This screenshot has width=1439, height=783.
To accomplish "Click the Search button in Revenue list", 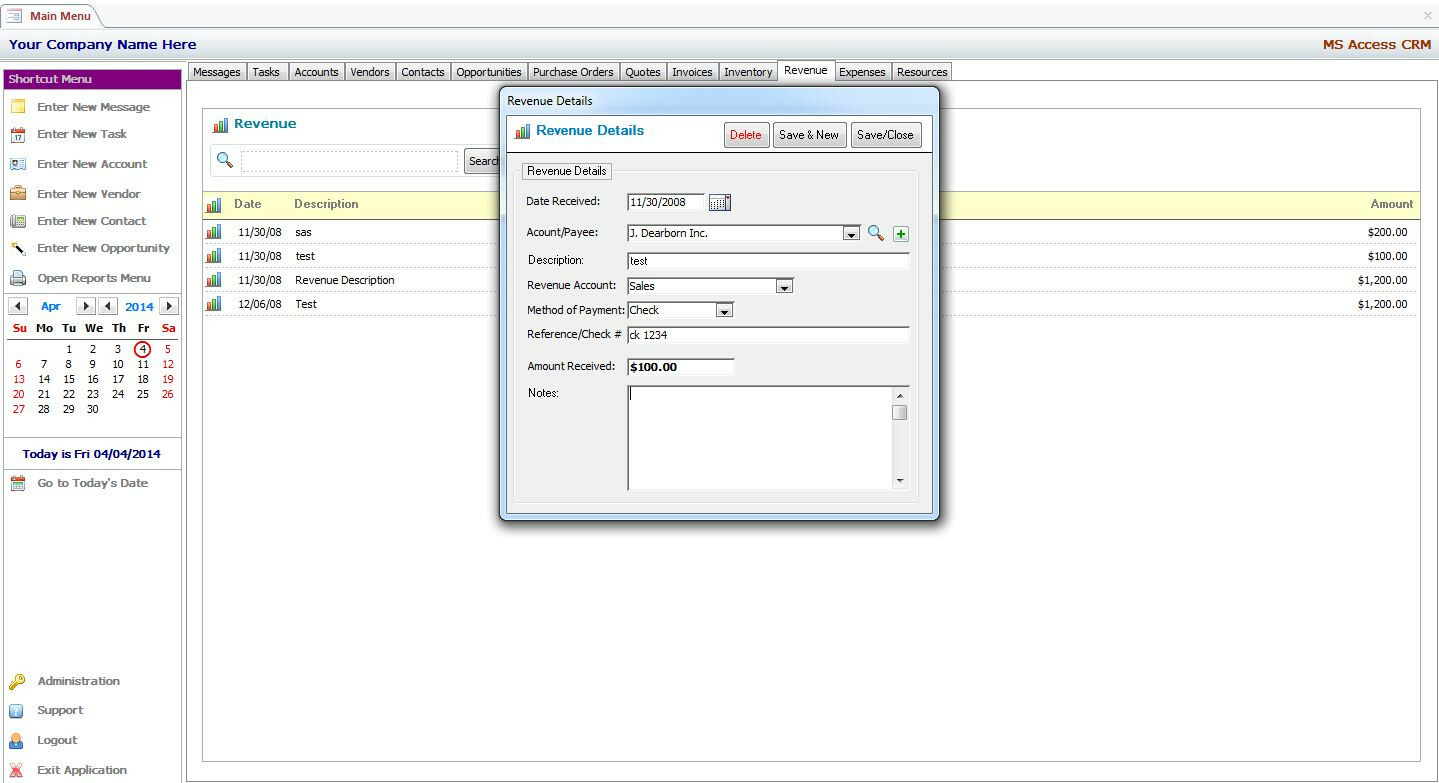I will pos(483,161).
